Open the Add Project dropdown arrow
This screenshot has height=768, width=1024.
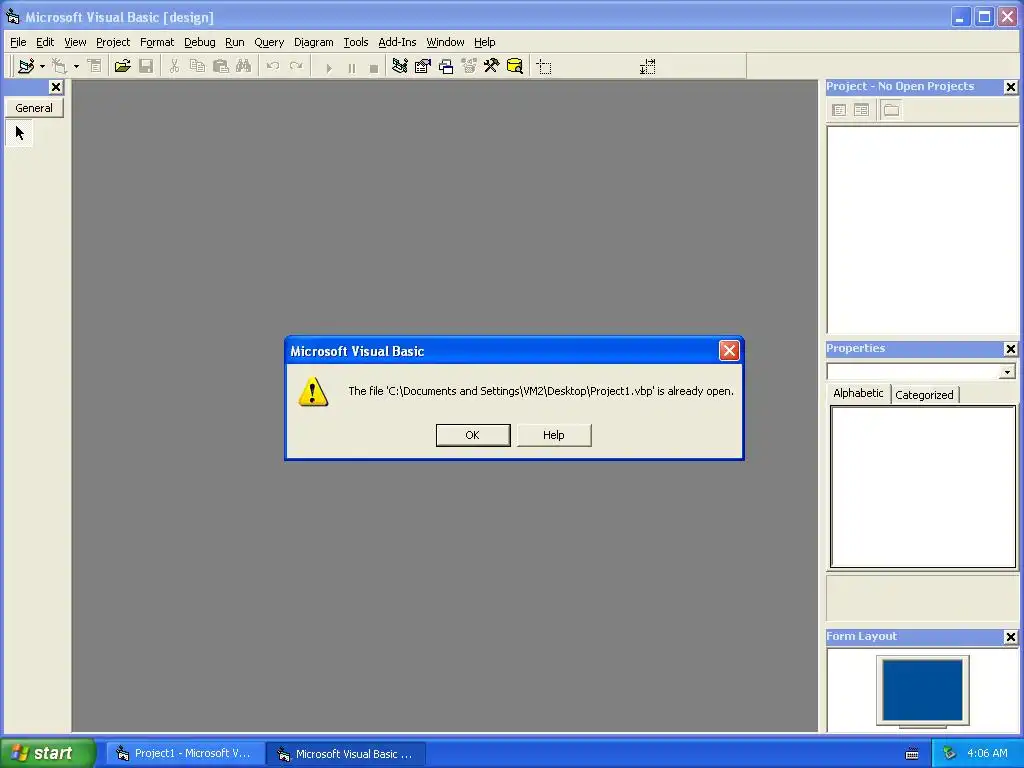coord(42,66)
